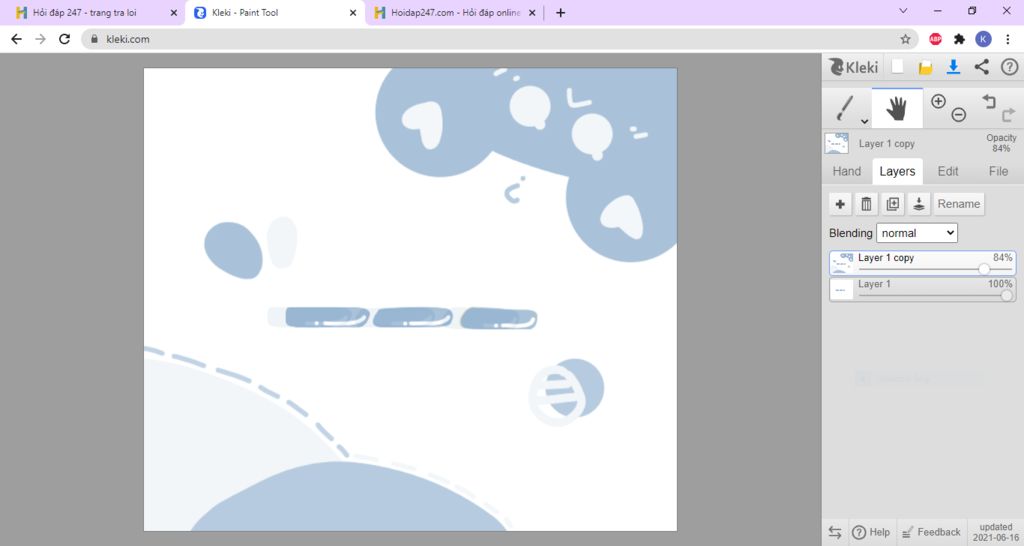Close the Hoidap247.com browser tab

pos(532,12)
